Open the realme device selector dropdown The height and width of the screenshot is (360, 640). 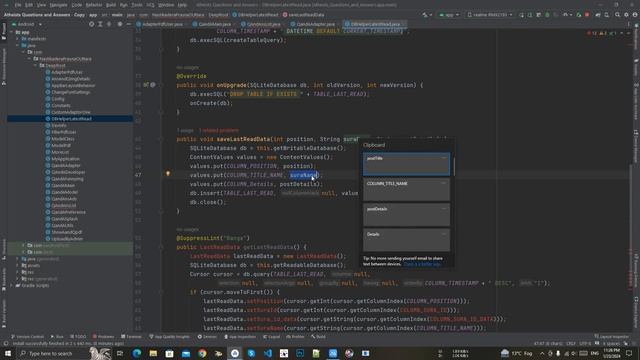tap(490, 15)
